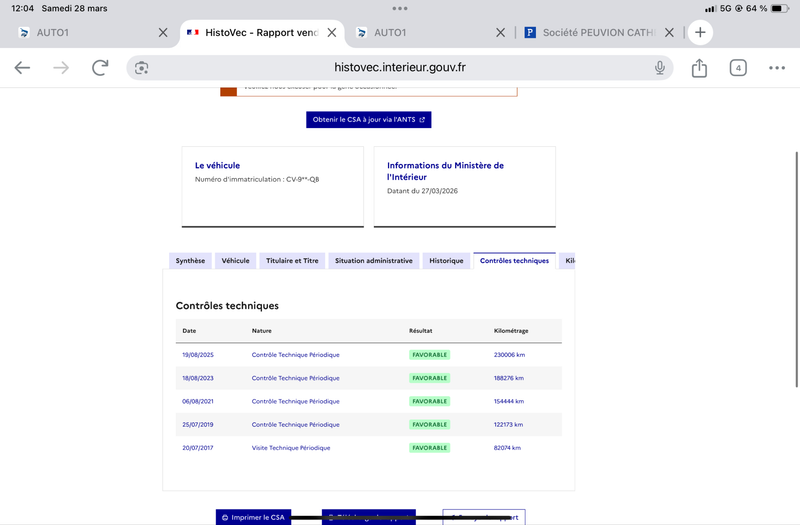The width and height of the screenshot is (800, 525).
Task: Show the Situation administrative tab
Action: click(373, 261)
